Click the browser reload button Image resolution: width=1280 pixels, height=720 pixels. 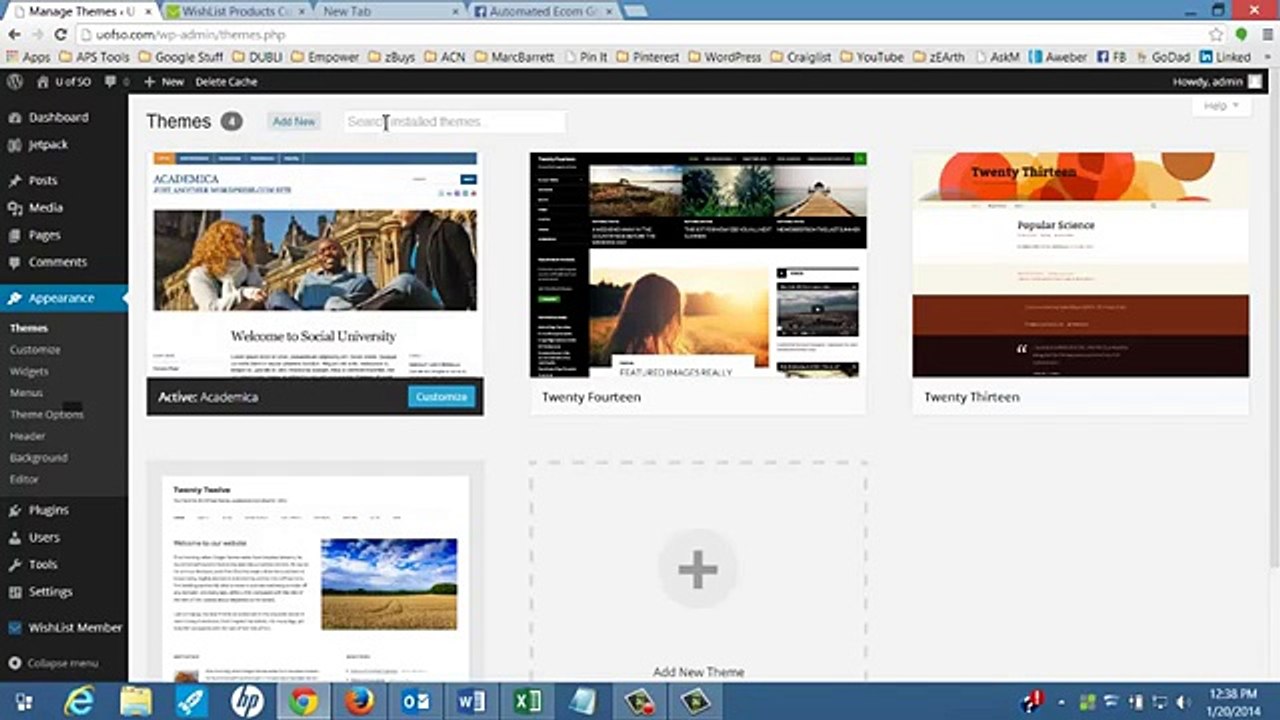click(61, 34)
